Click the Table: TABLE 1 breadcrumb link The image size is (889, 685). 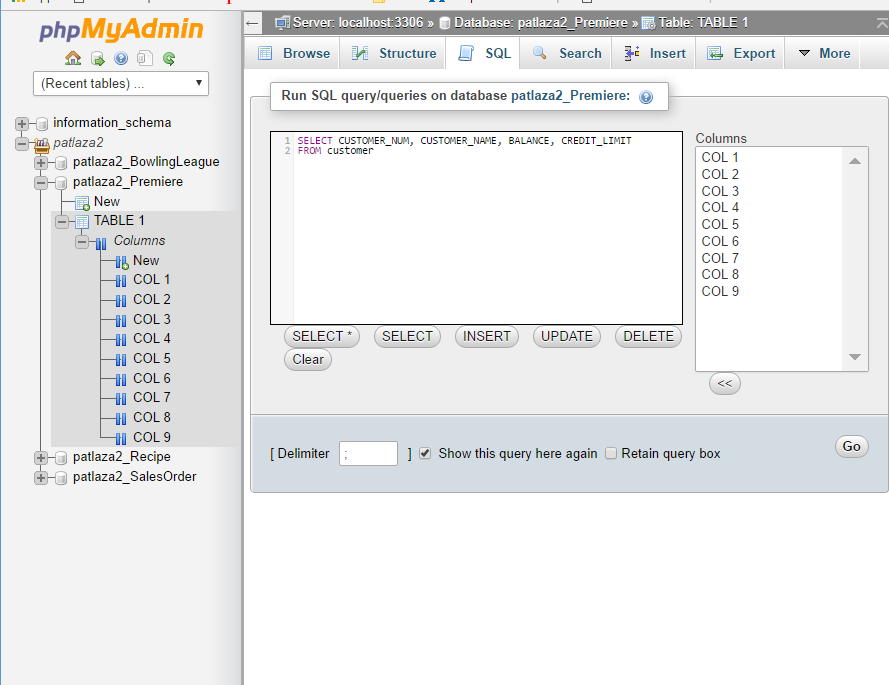click(702, 23)
